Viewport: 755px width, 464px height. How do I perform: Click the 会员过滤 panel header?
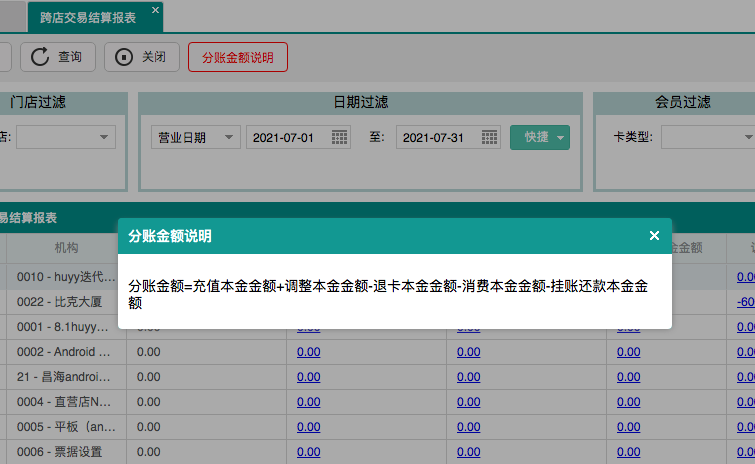click(682, 102)
